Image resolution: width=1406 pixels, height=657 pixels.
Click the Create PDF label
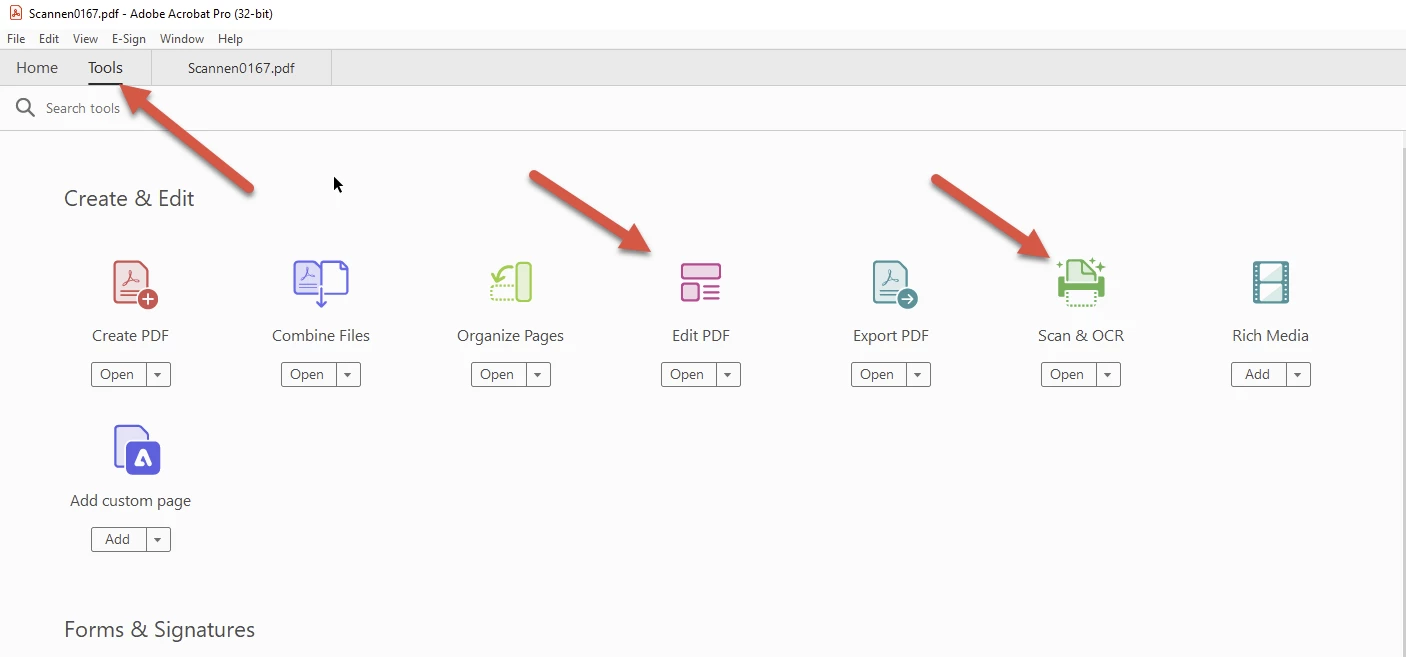130,336
